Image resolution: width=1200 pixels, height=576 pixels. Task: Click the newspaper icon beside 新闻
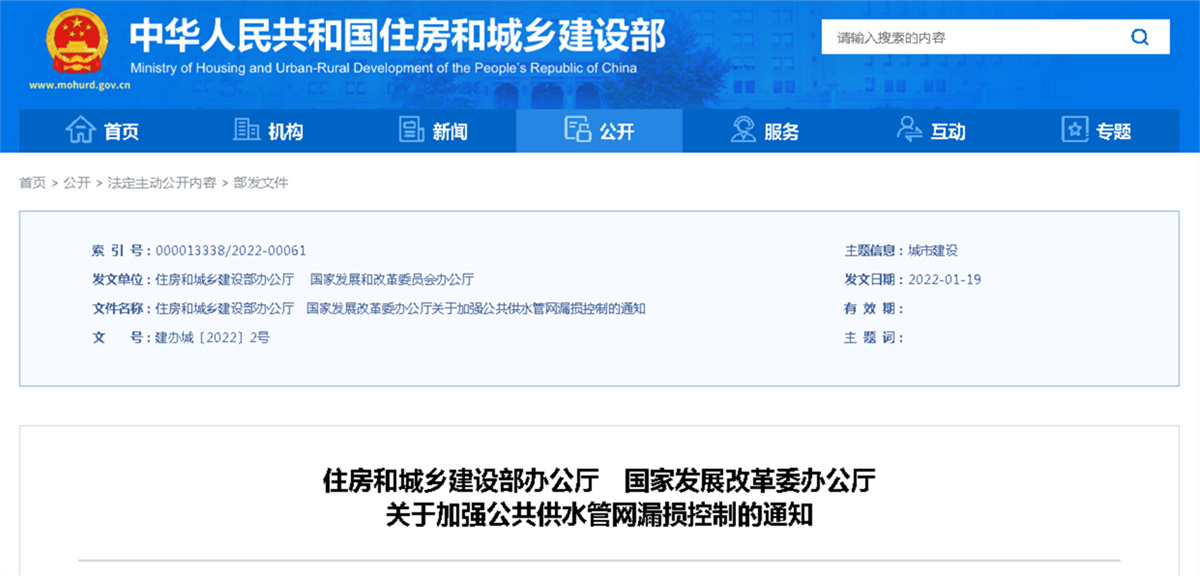pos(412,130)
